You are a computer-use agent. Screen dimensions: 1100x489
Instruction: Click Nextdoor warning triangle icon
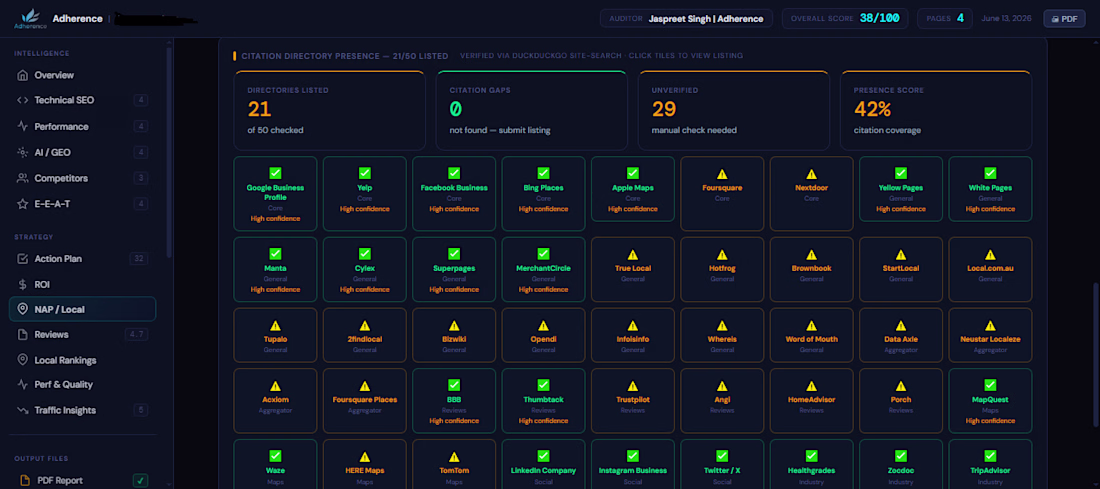[x=812, y=174]
